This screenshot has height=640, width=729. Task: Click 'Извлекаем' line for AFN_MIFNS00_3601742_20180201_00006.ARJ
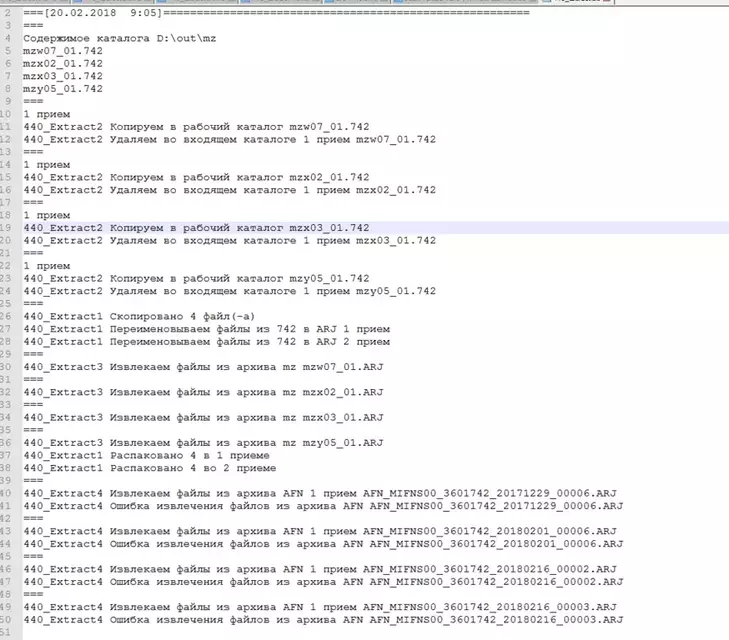320,531
